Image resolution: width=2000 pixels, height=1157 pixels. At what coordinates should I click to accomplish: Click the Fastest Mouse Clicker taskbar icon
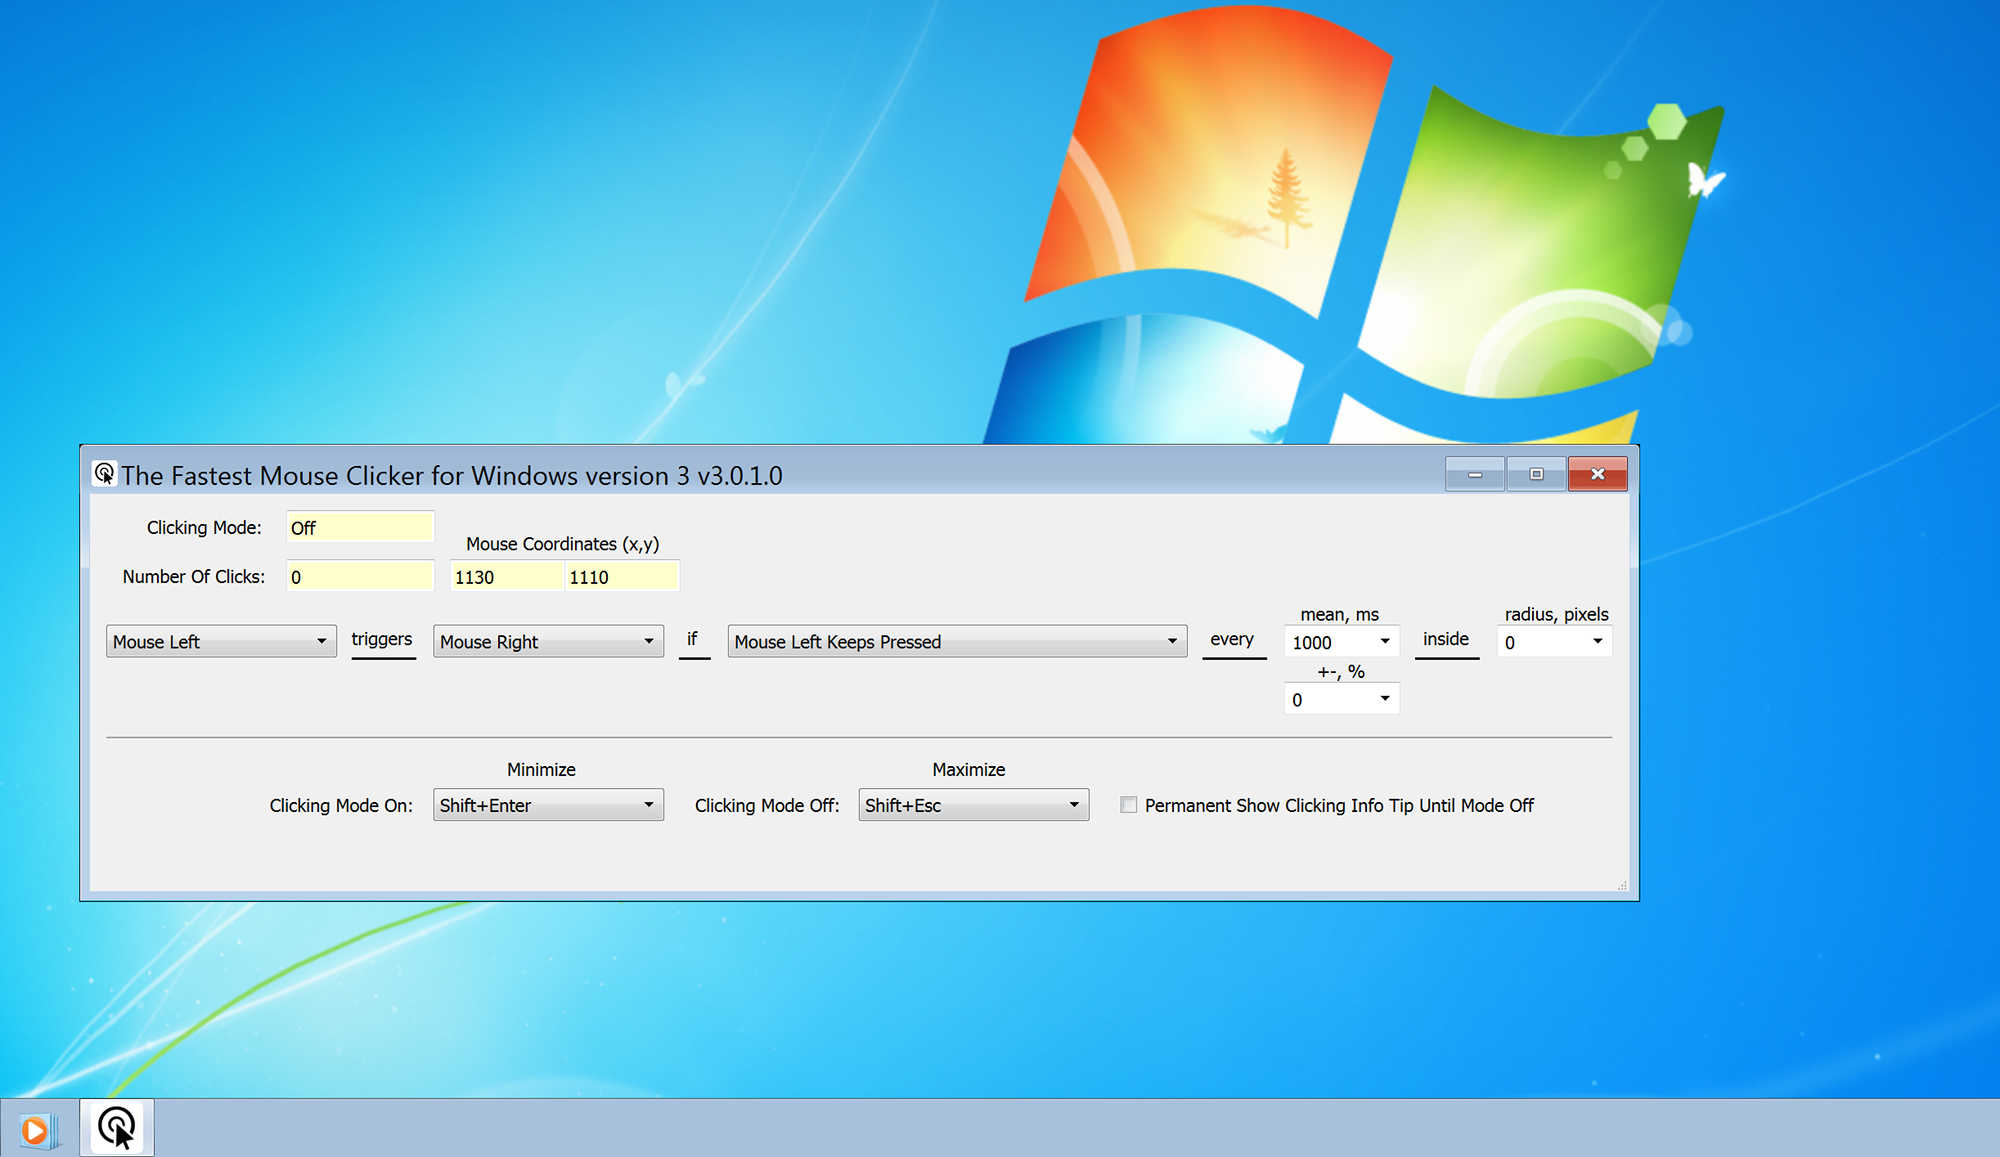(x=116, y=1127)
